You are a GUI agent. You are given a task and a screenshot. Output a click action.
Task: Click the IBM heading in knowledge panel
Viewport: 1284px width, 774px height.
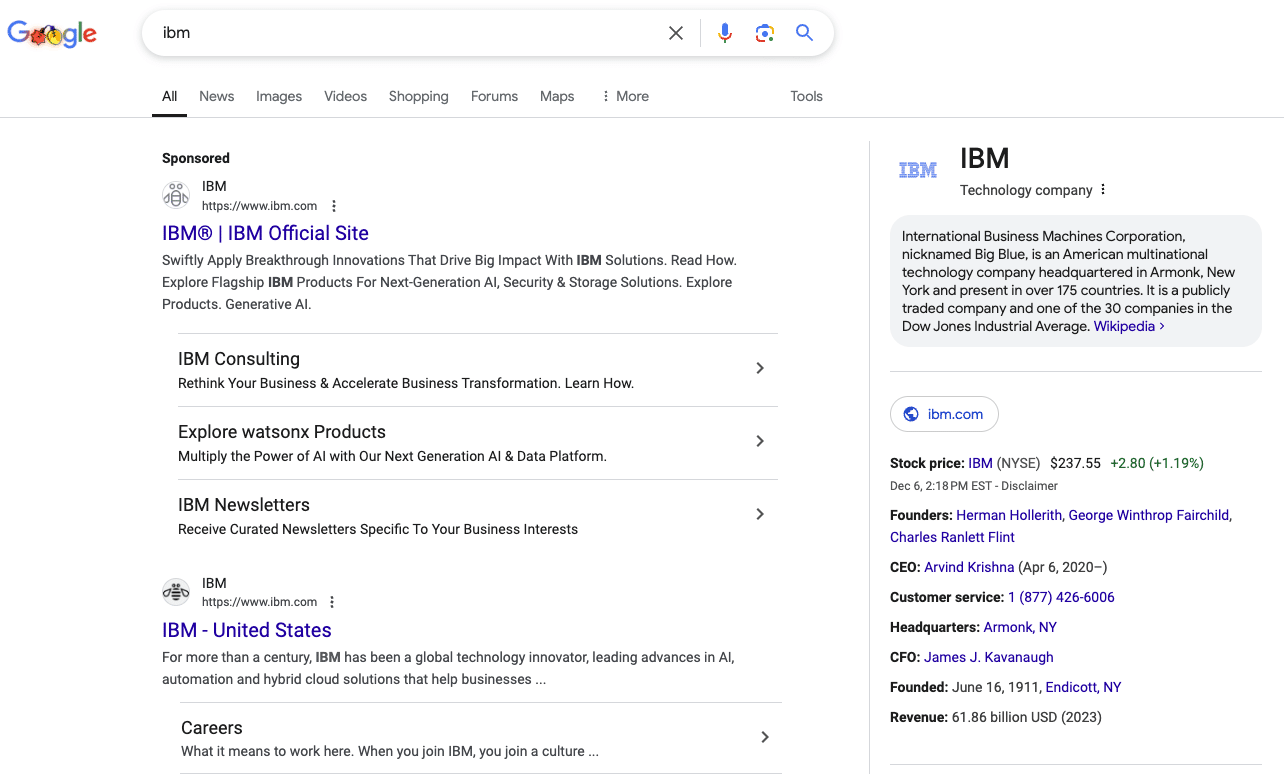pyautogui.click(x=985, y=158)
